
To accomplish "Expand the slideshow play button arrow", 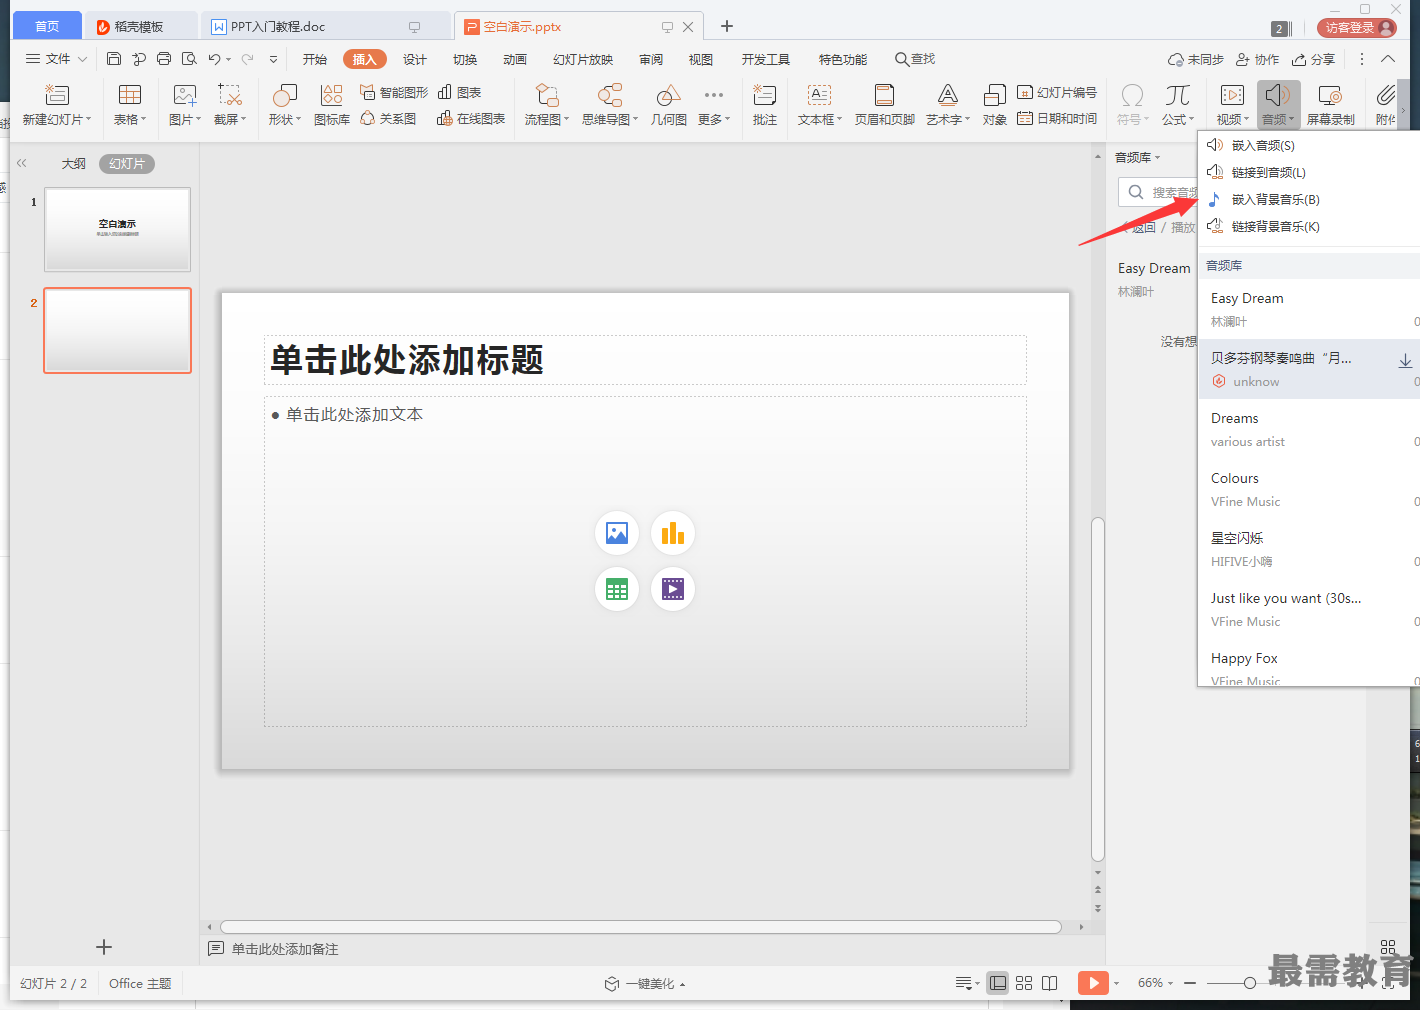I will [x=1117, y=983].
